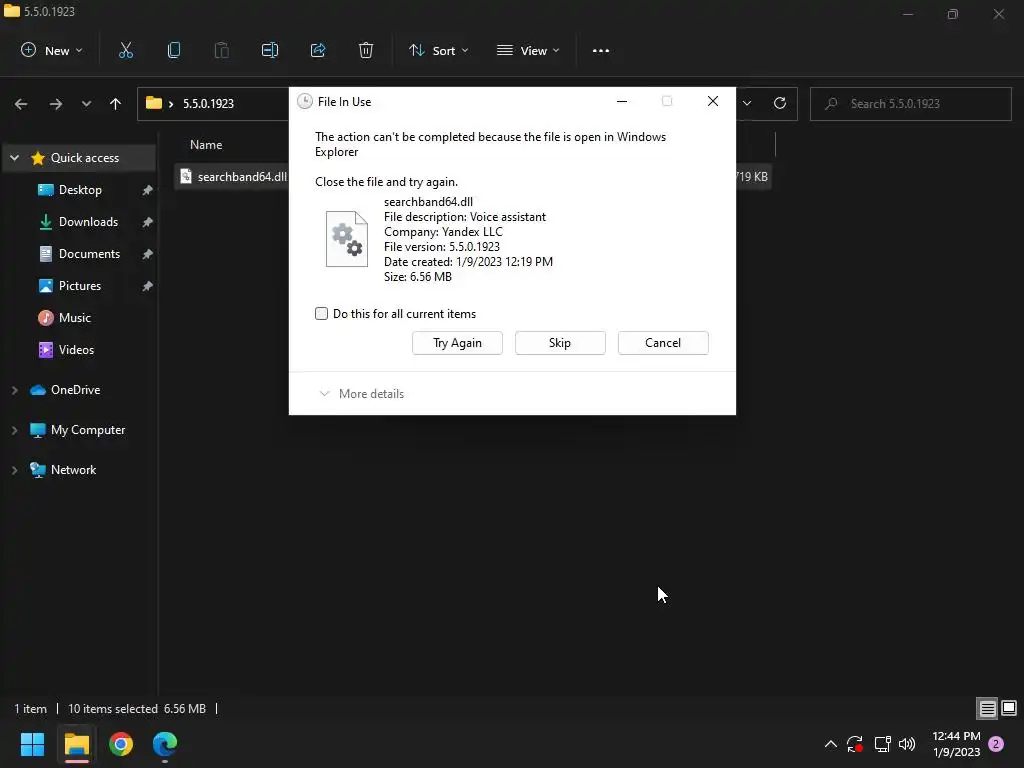Expand More details in the dialog
This screenshot has width=1024, height=768.
362,394
